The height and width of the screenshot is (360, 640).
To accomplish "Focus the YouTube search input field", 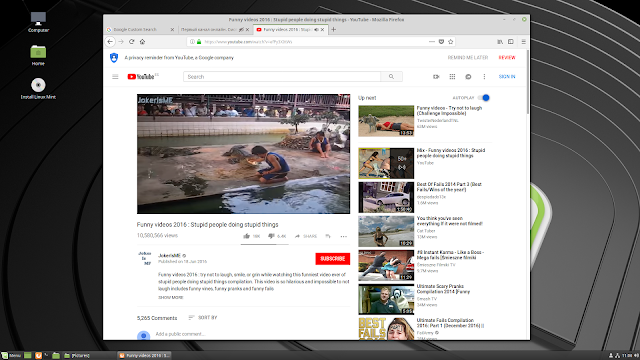I will click(x=282, y=77).
